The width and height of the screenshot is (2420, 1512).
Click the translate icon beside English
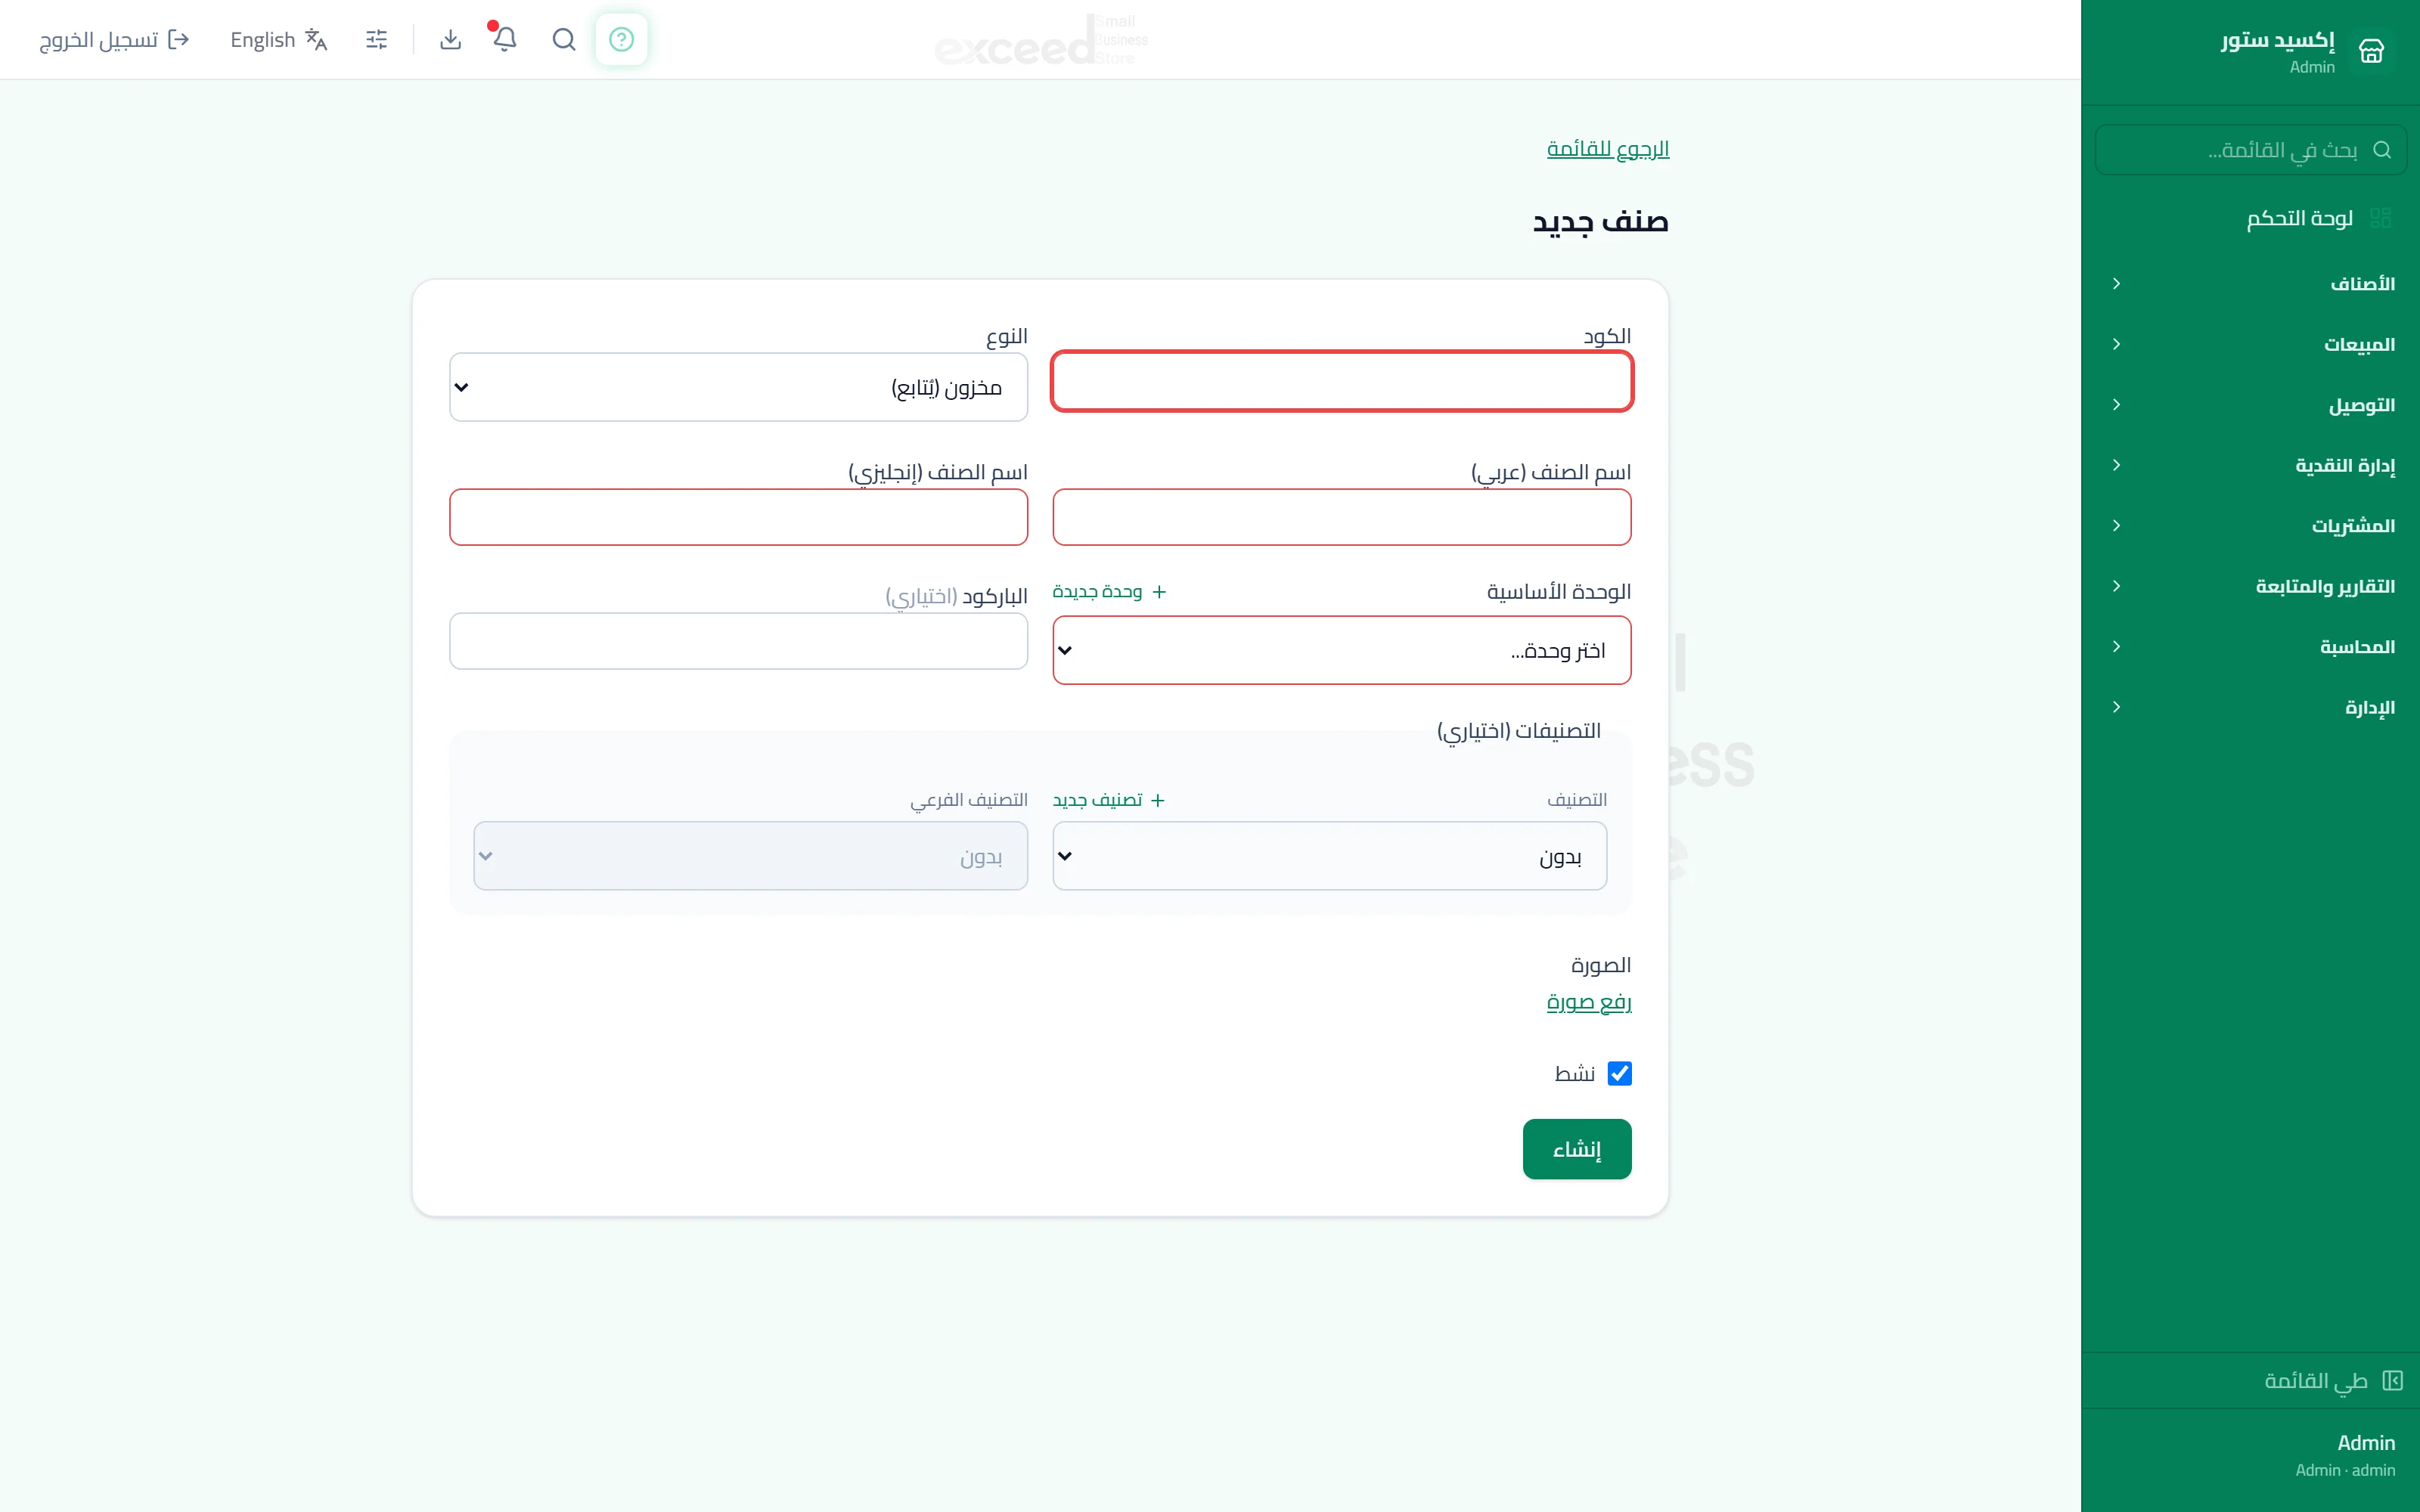pos(316,39)
